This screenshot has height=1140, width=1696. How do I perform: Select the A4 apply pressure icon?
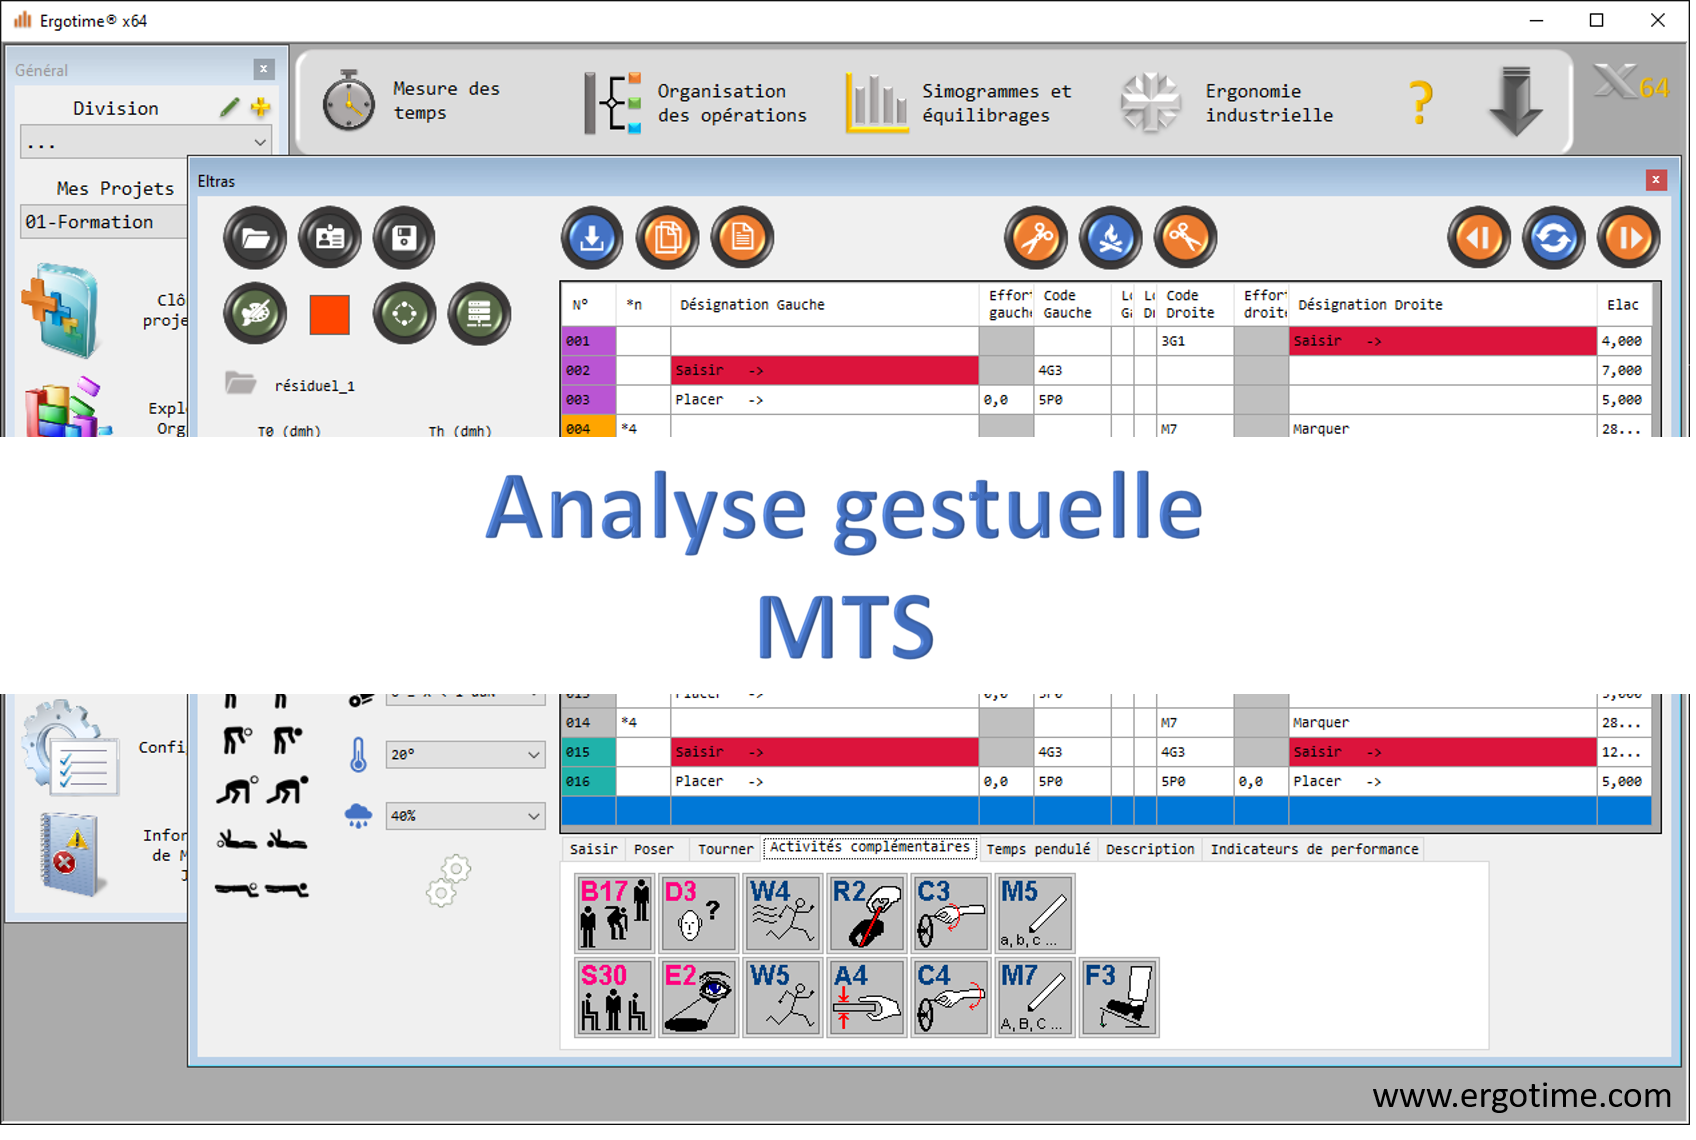(x=867, y=998)
